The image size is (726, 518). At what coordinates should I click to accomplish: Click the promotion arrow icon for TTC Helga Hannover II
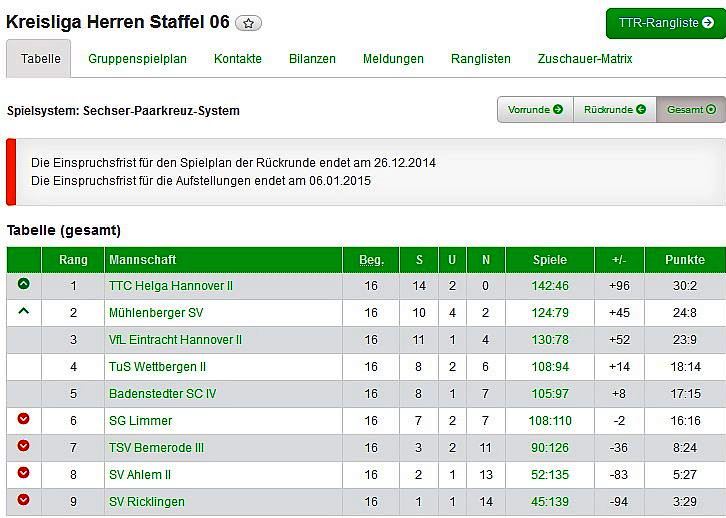click(24, 285)
